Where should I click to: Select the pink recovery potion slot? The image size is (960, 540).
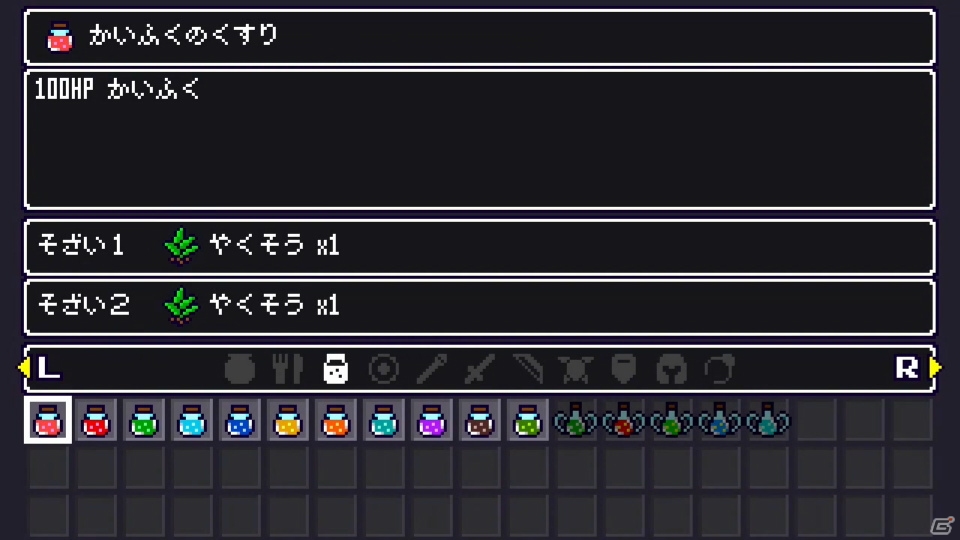point(48,420)
